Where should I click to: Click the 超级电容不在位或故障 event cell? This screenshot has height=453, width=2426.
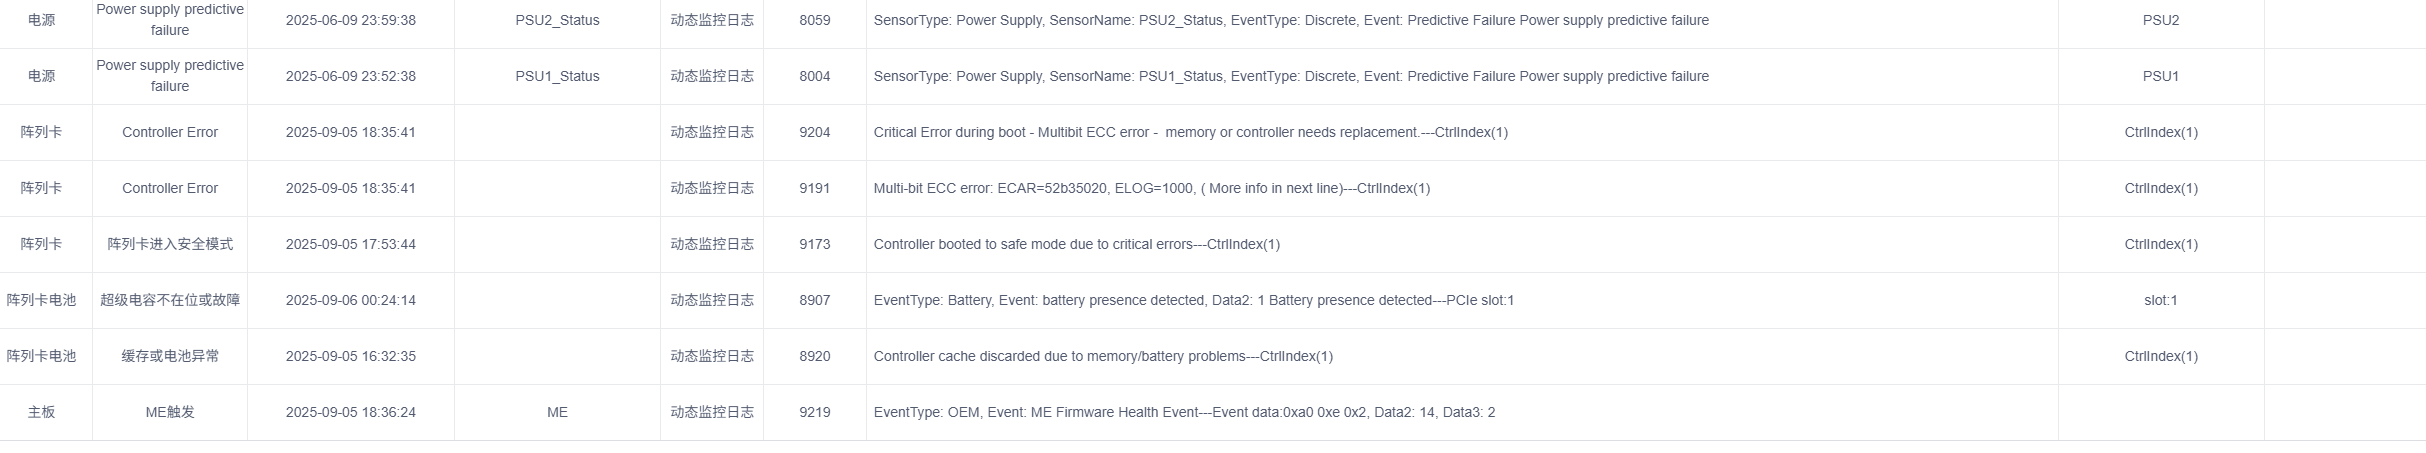170,300
